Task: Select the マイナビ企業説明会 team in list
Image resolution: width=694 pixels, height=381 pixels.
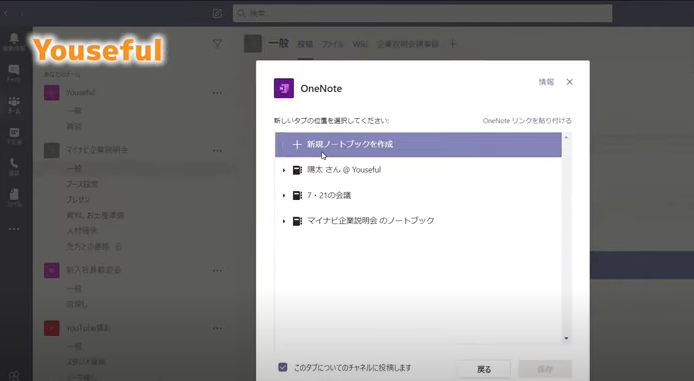Action: pyautogui.click(x=97, y=150)
